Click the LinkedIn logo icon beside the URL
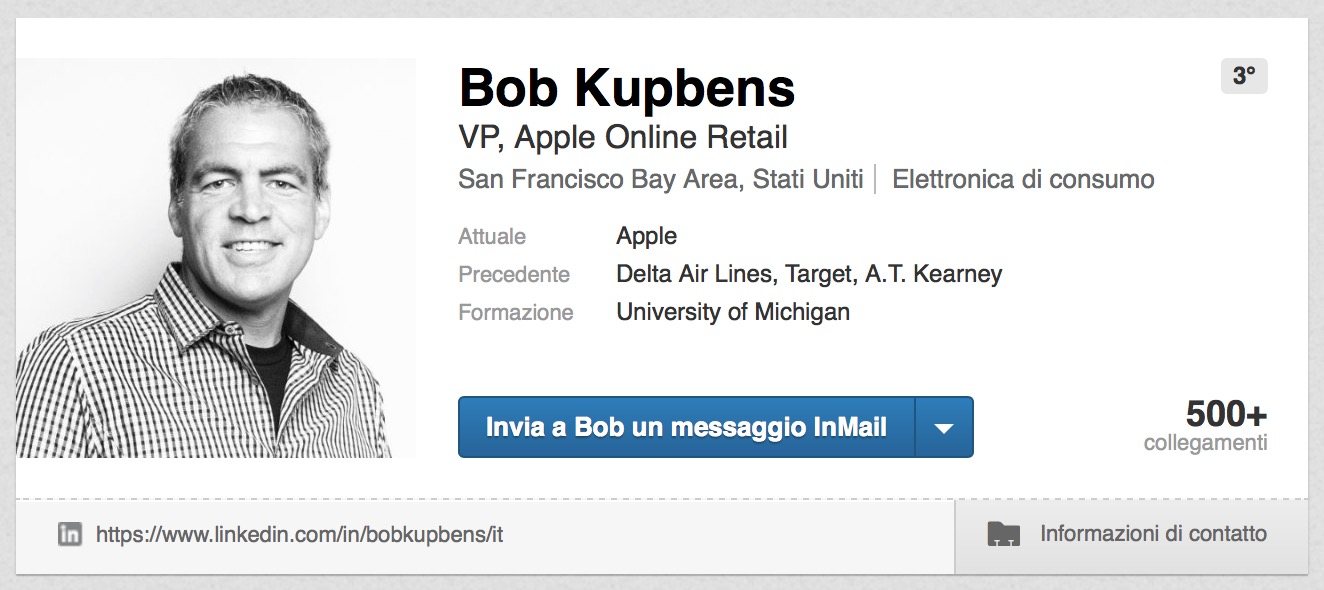The image size is (1324, 590). click(x=70, y=534)
